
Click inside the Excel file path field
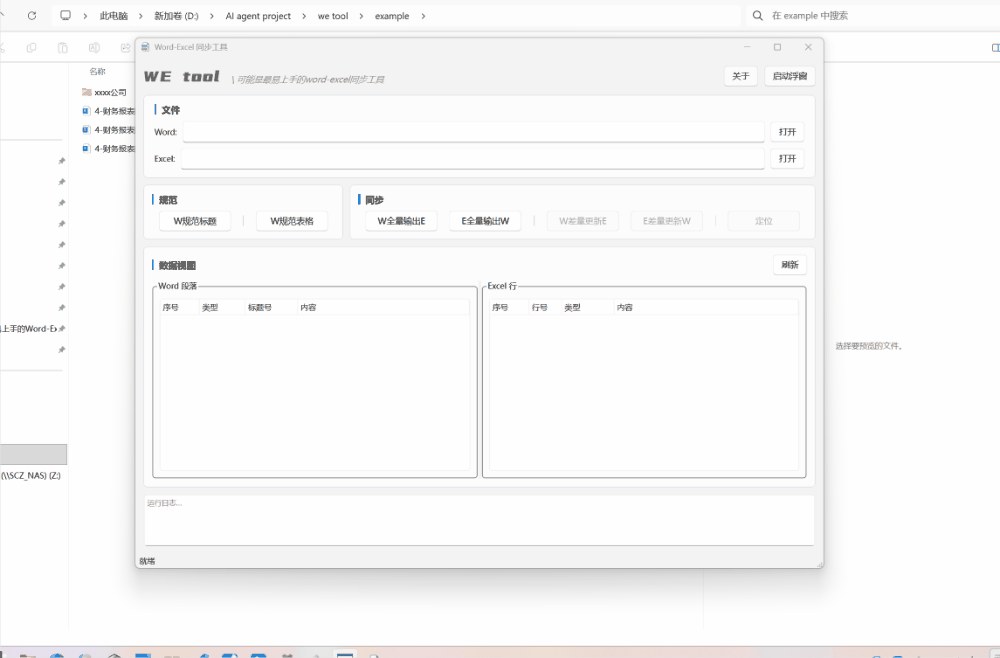pyautogui.click(x=473, y=159)
